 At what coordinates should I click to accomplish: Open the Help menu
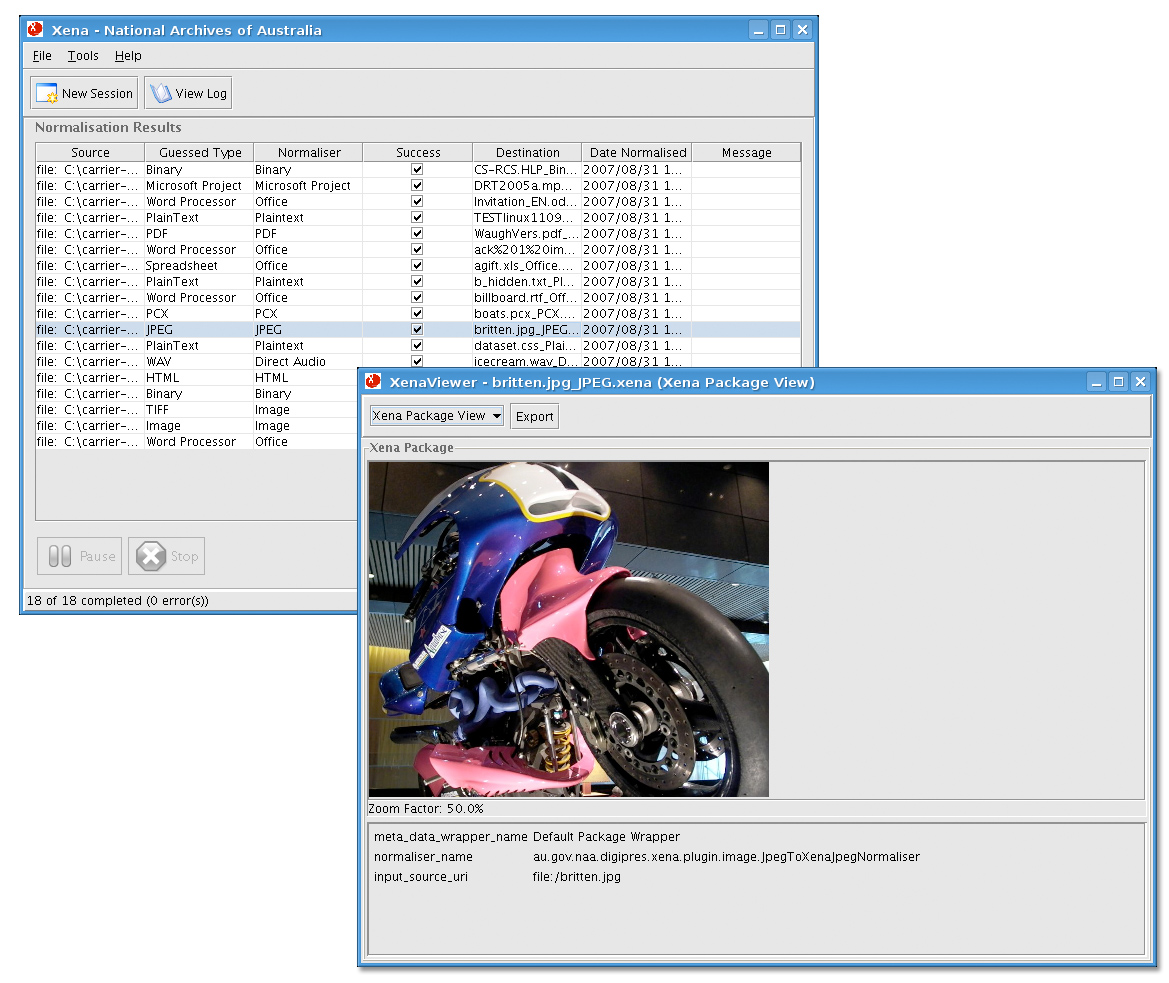point(128,56)
